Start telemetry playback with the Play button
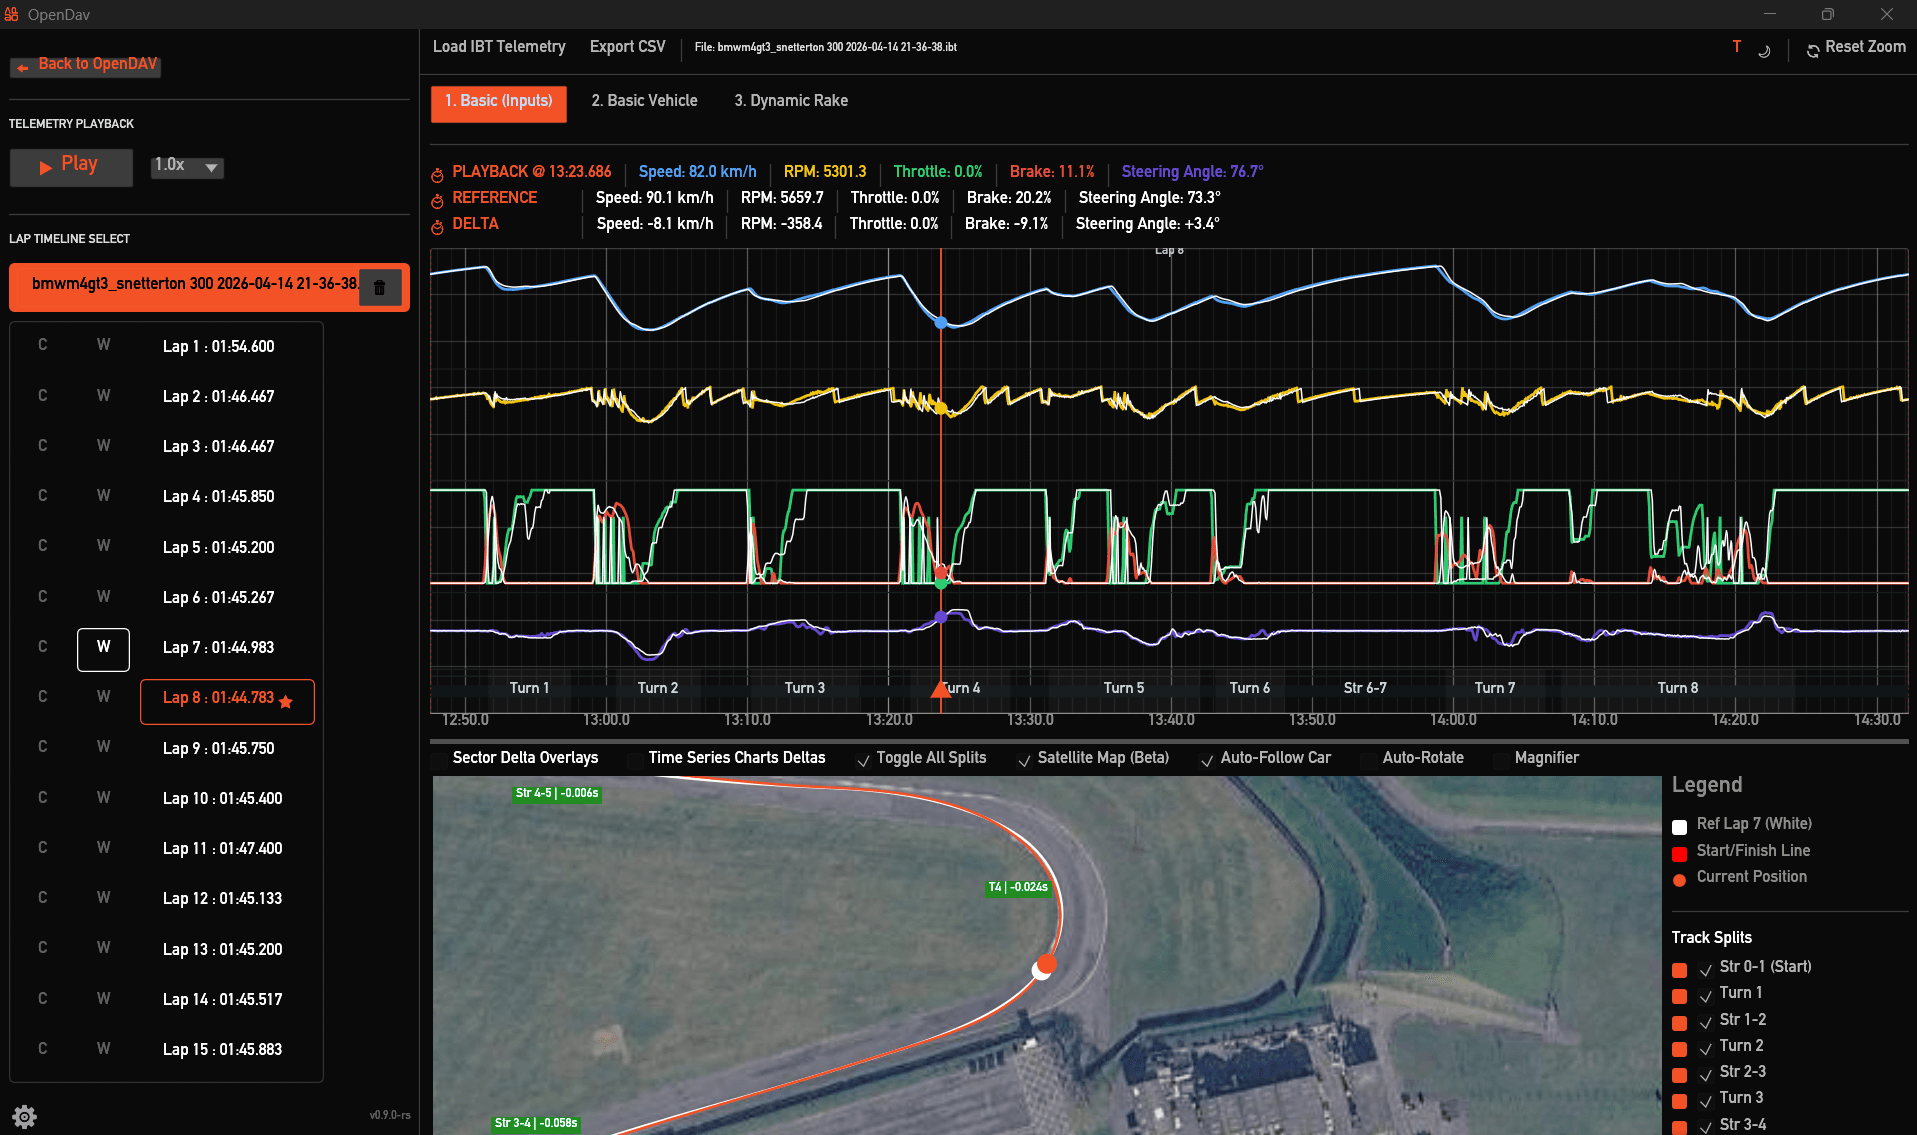1917x1135 pixels. pos(71,167)
